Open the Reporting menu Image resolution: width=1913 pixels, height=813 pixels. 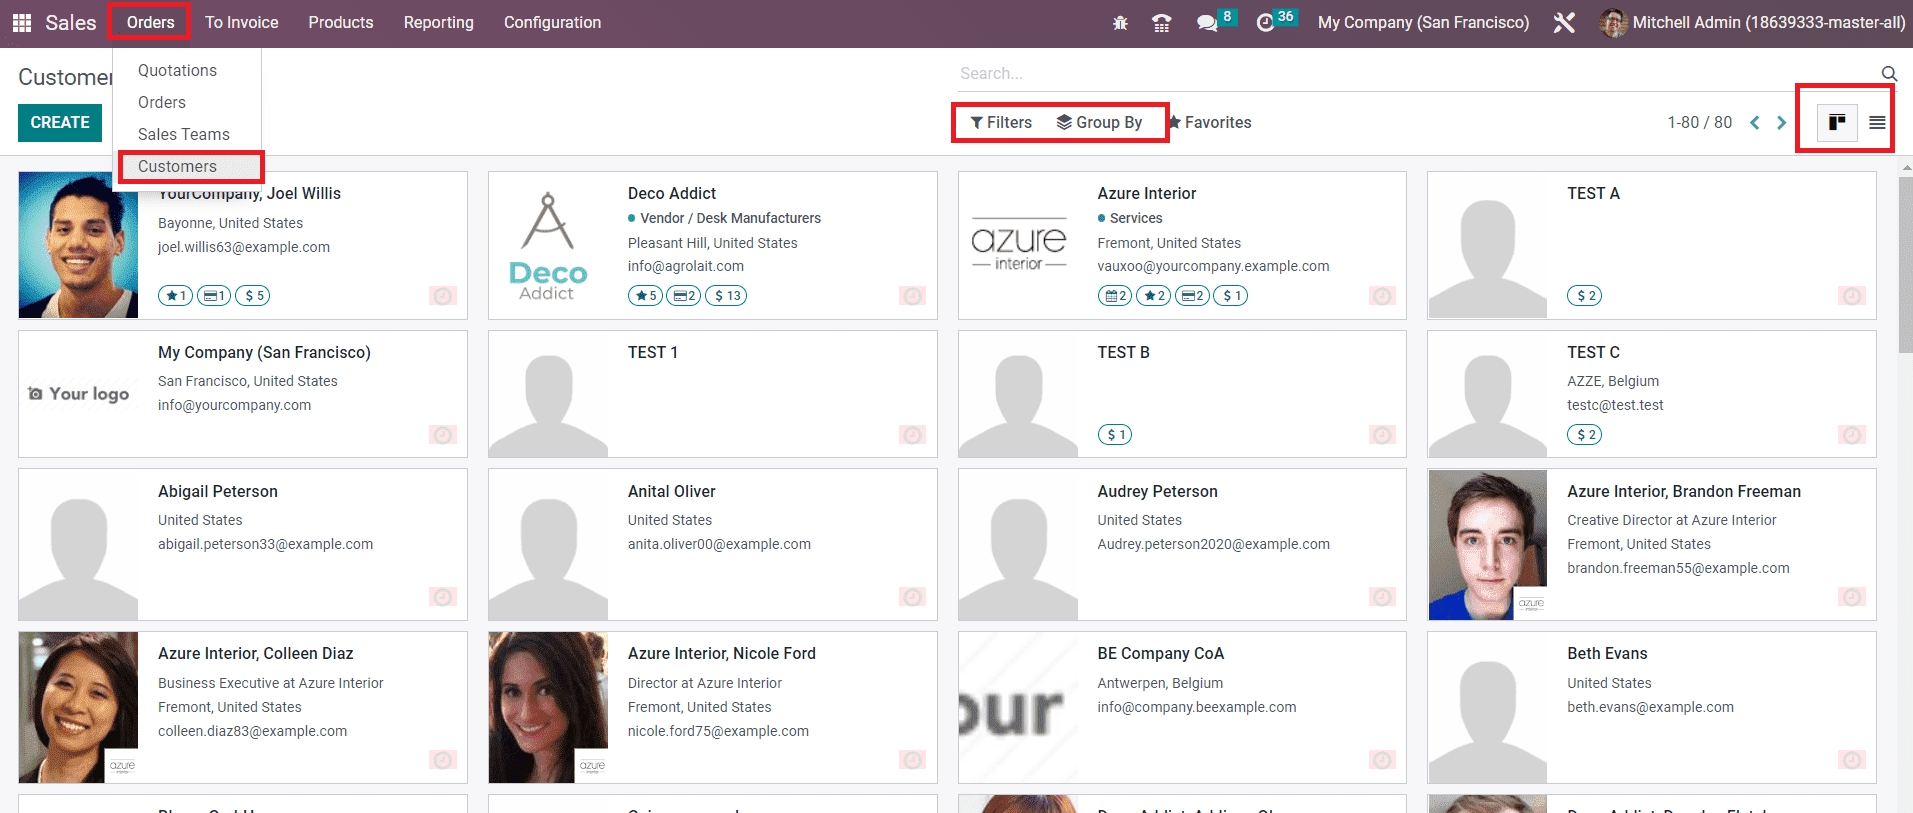coord(438,22)
